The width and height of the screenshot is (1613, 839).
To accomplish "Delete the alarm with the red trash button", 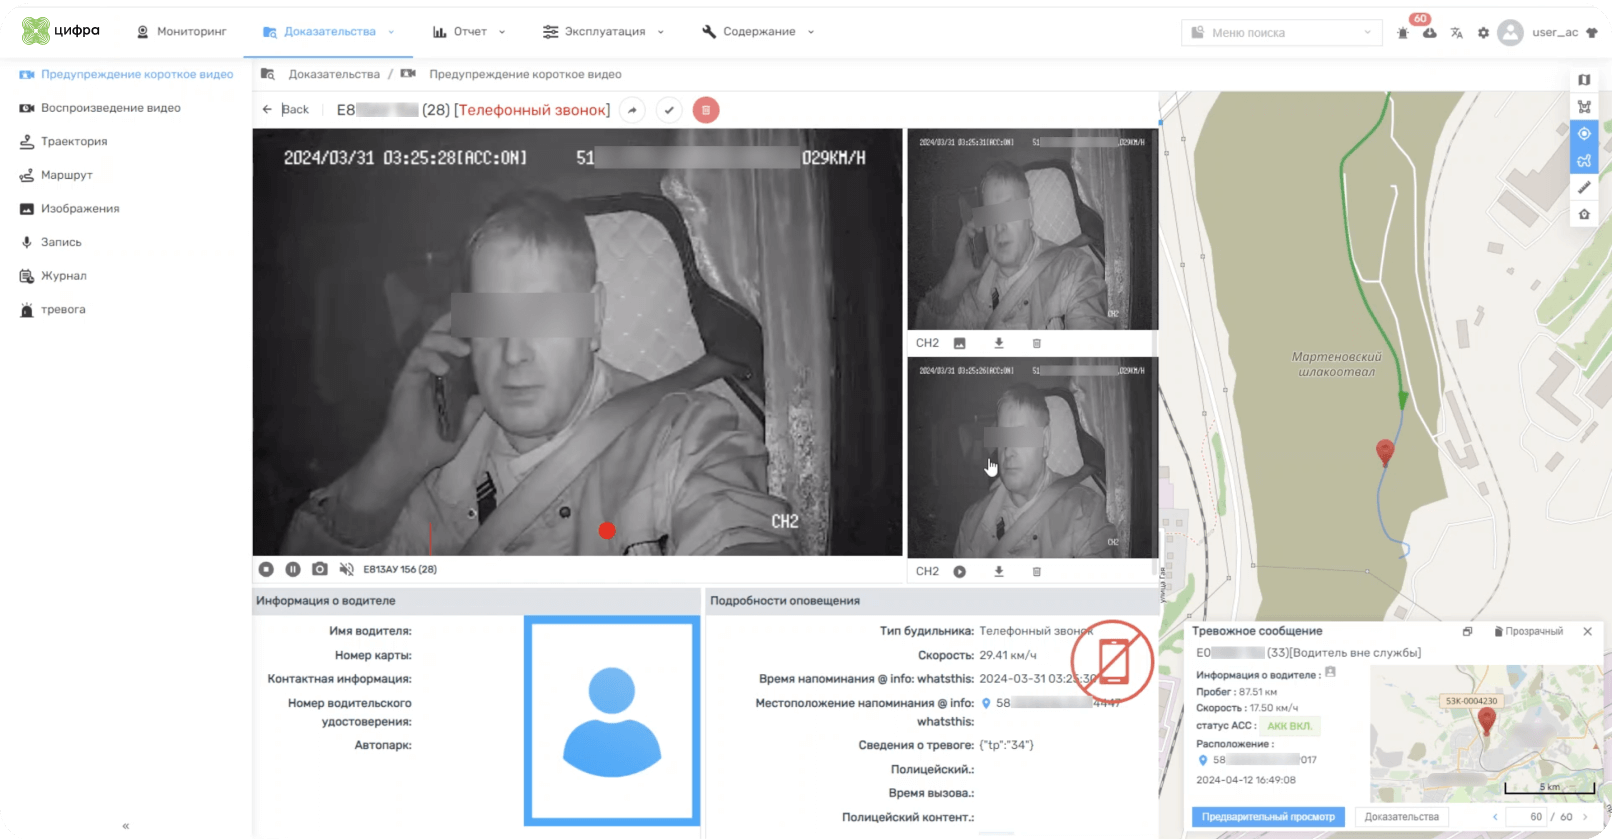I will point(706,110).
